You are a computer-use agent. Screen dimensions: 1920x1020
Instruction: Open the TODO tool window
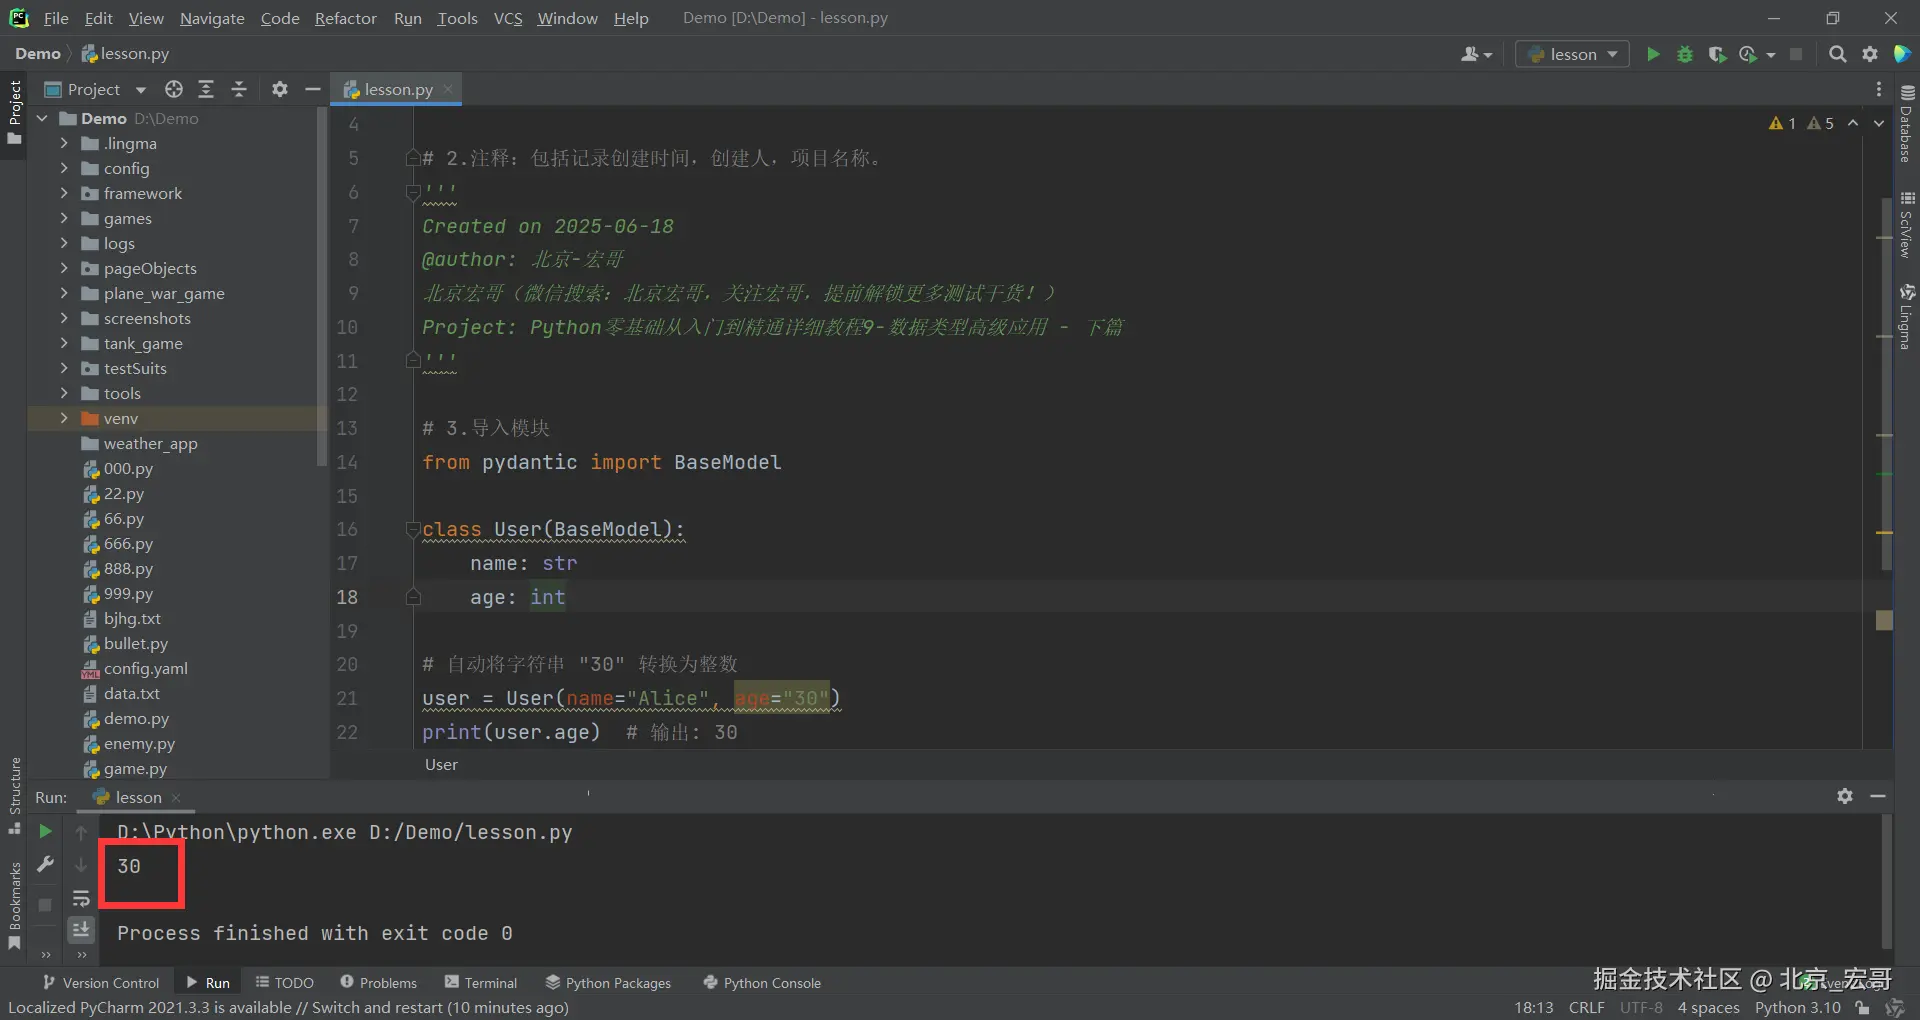tap(284, 983)
